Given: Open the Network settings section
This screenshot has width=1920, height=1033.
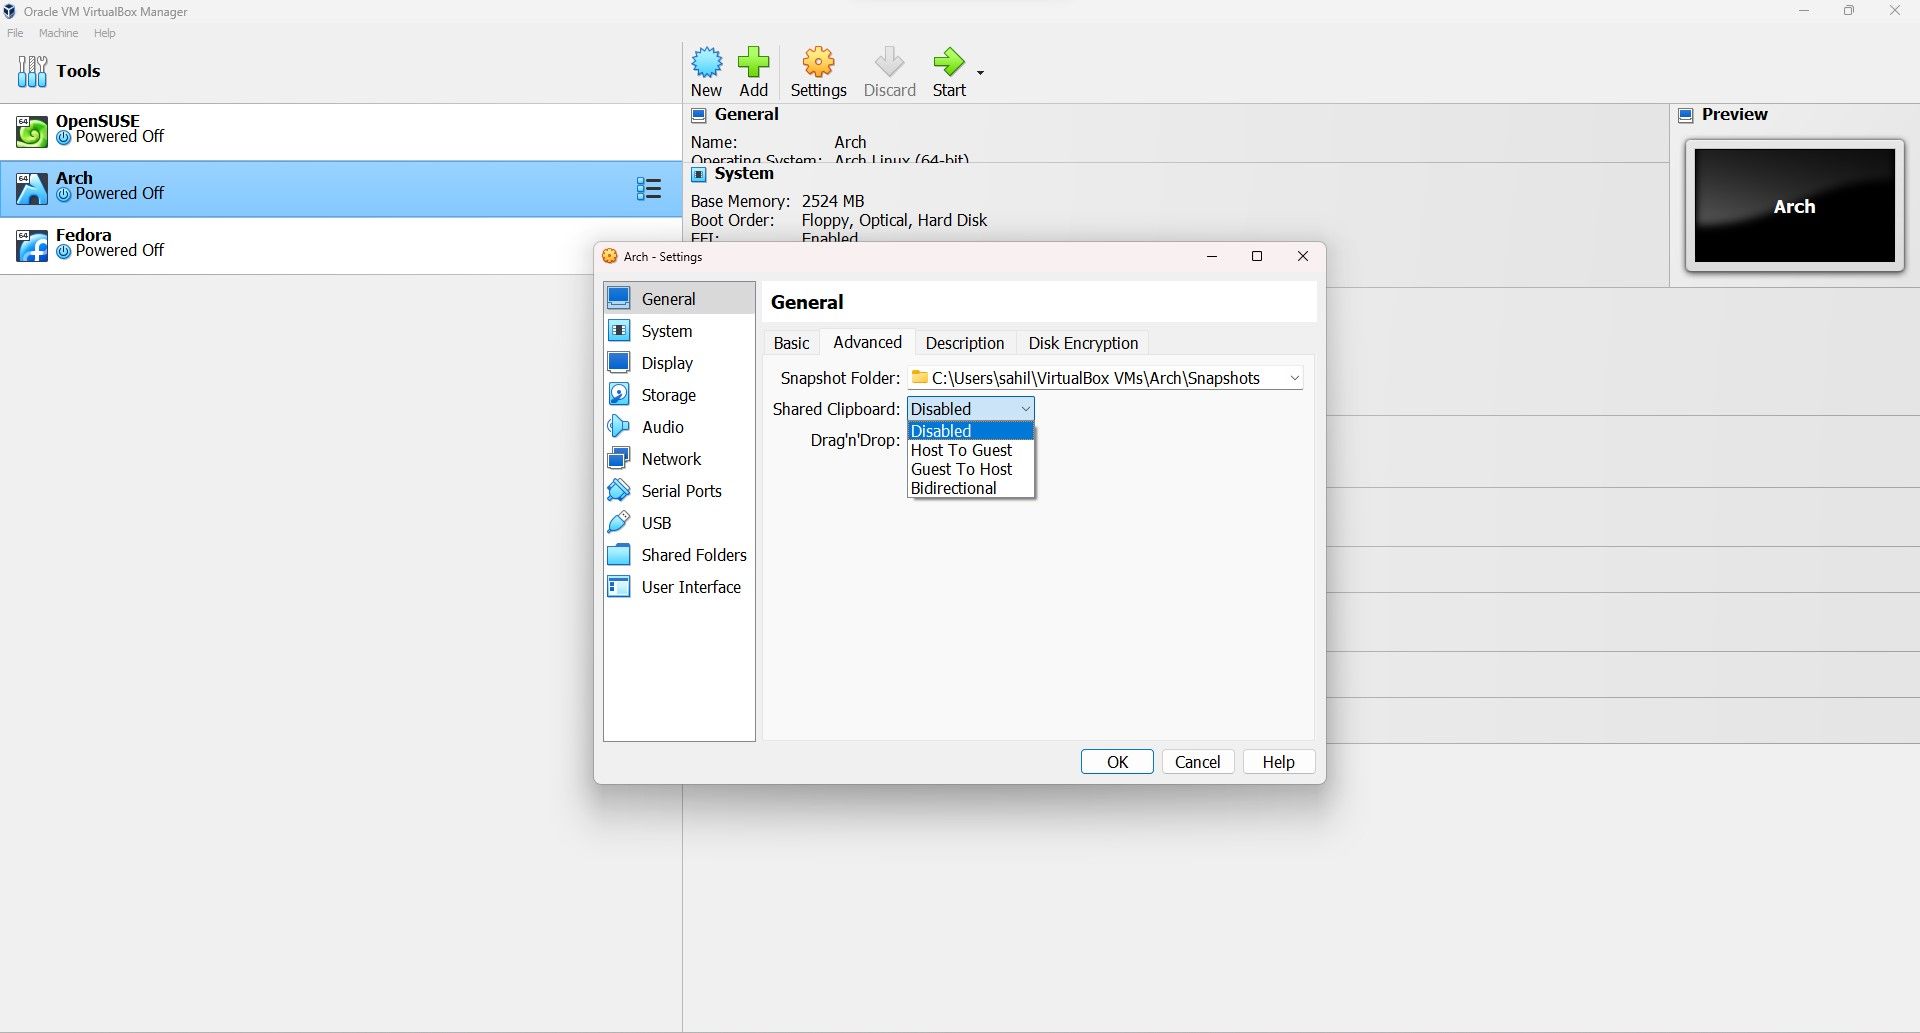Looking at the screenshot, I should 671,458.
